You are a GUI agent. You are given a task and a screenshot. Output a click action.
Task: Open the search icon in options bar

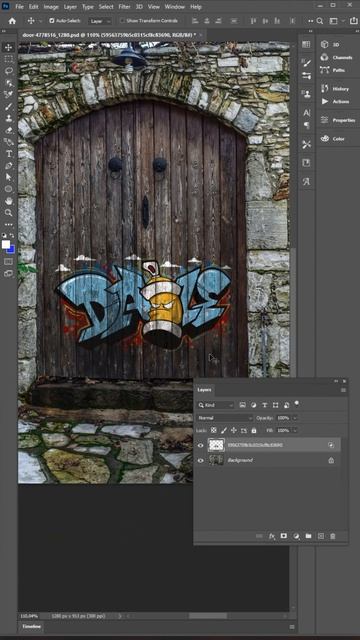tap(320, 21)
